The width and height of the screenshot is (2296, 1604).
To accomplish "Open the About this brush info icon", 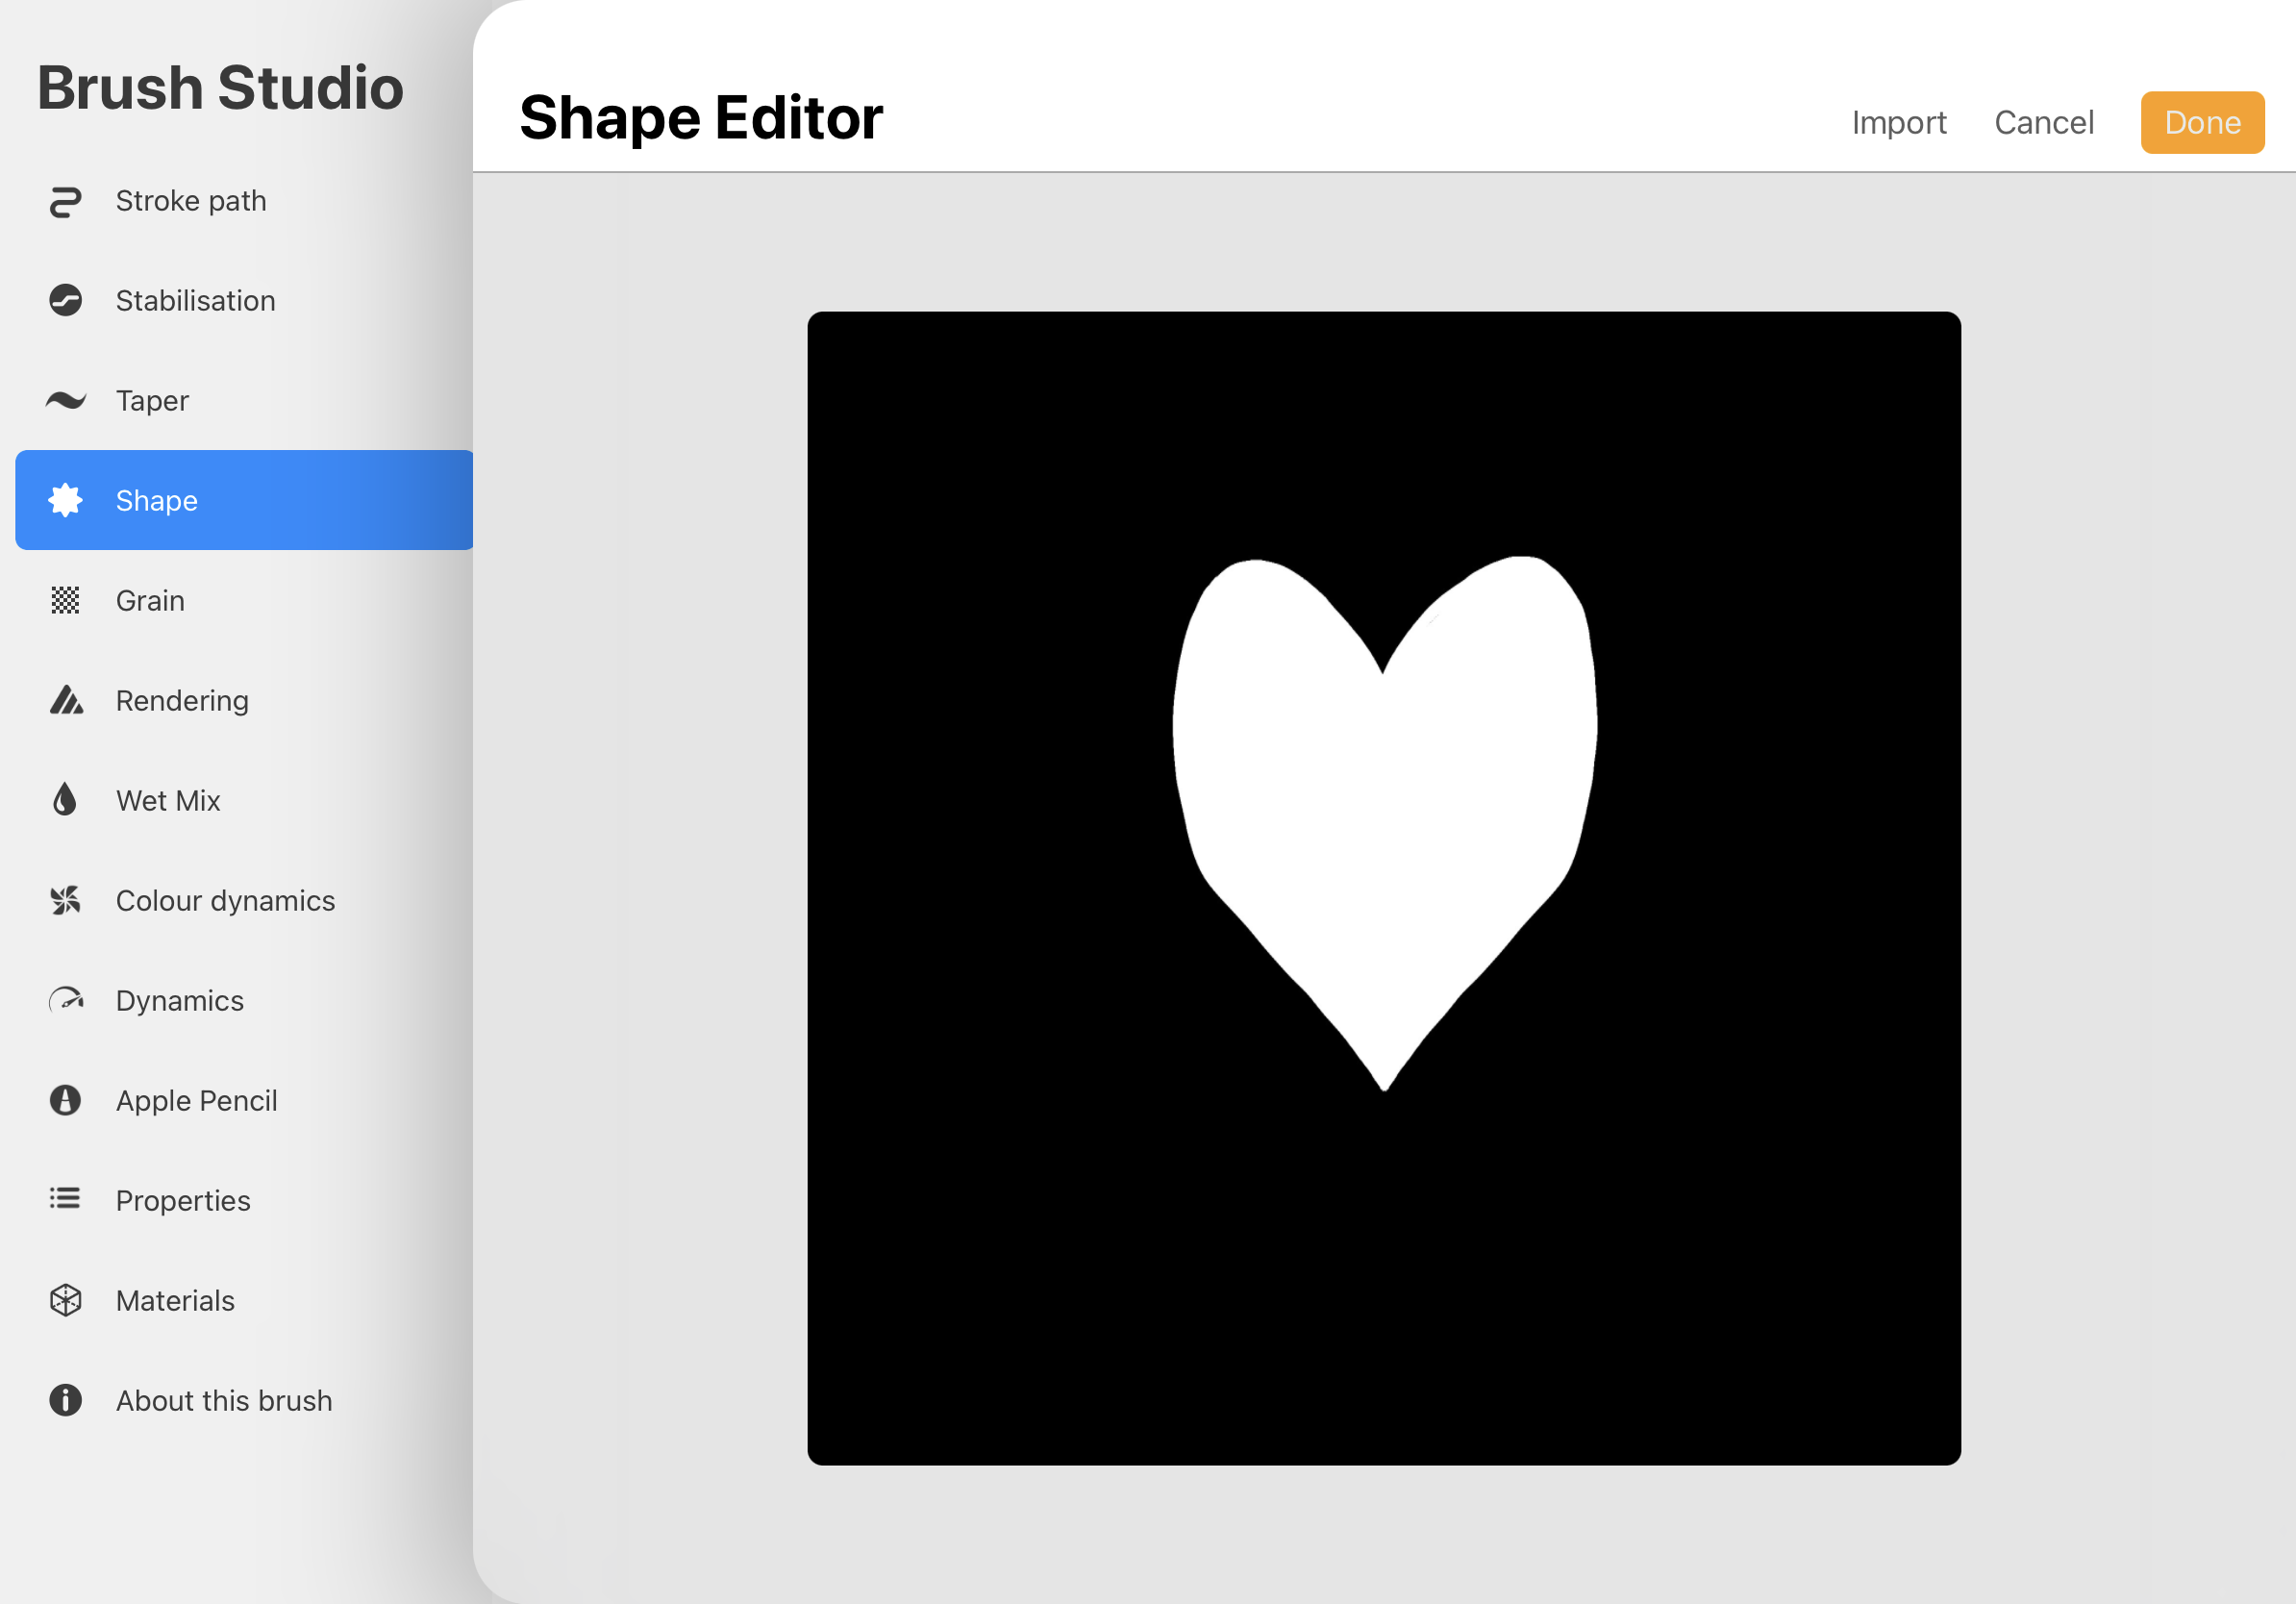I will 64,1400.
